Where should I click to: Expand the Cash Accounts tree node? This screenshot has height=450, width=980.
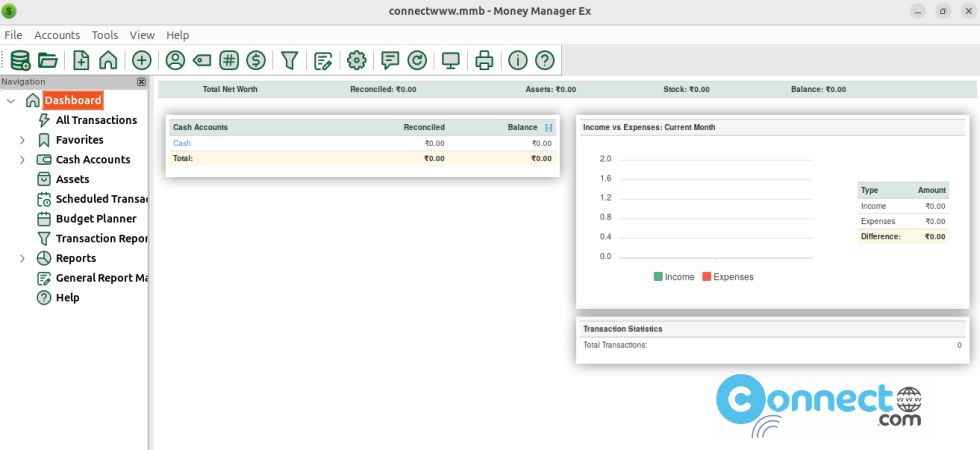22,160
